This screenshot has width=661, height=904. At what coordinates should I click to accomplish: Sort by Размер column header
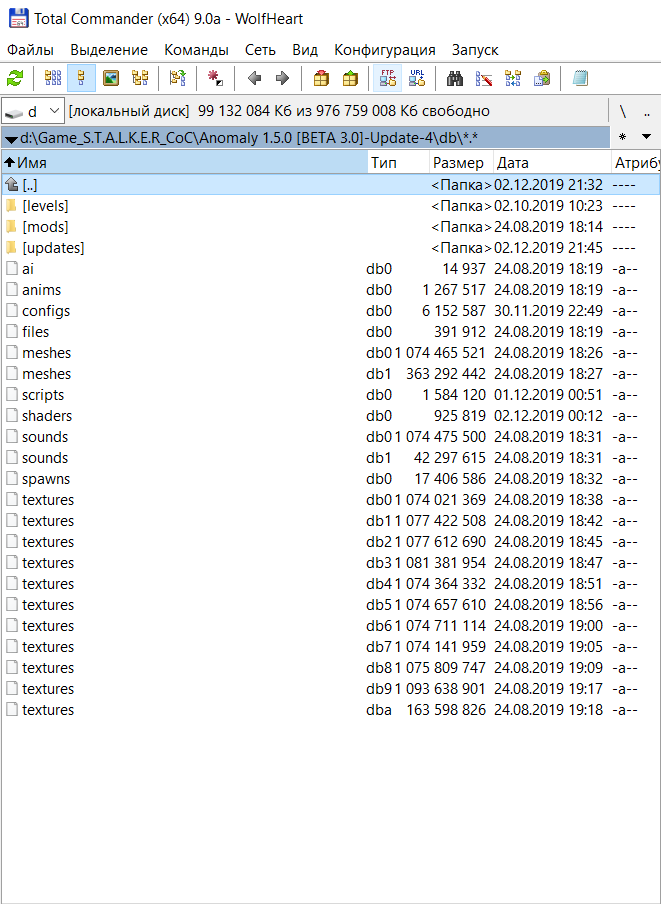[x=461, y=163]
